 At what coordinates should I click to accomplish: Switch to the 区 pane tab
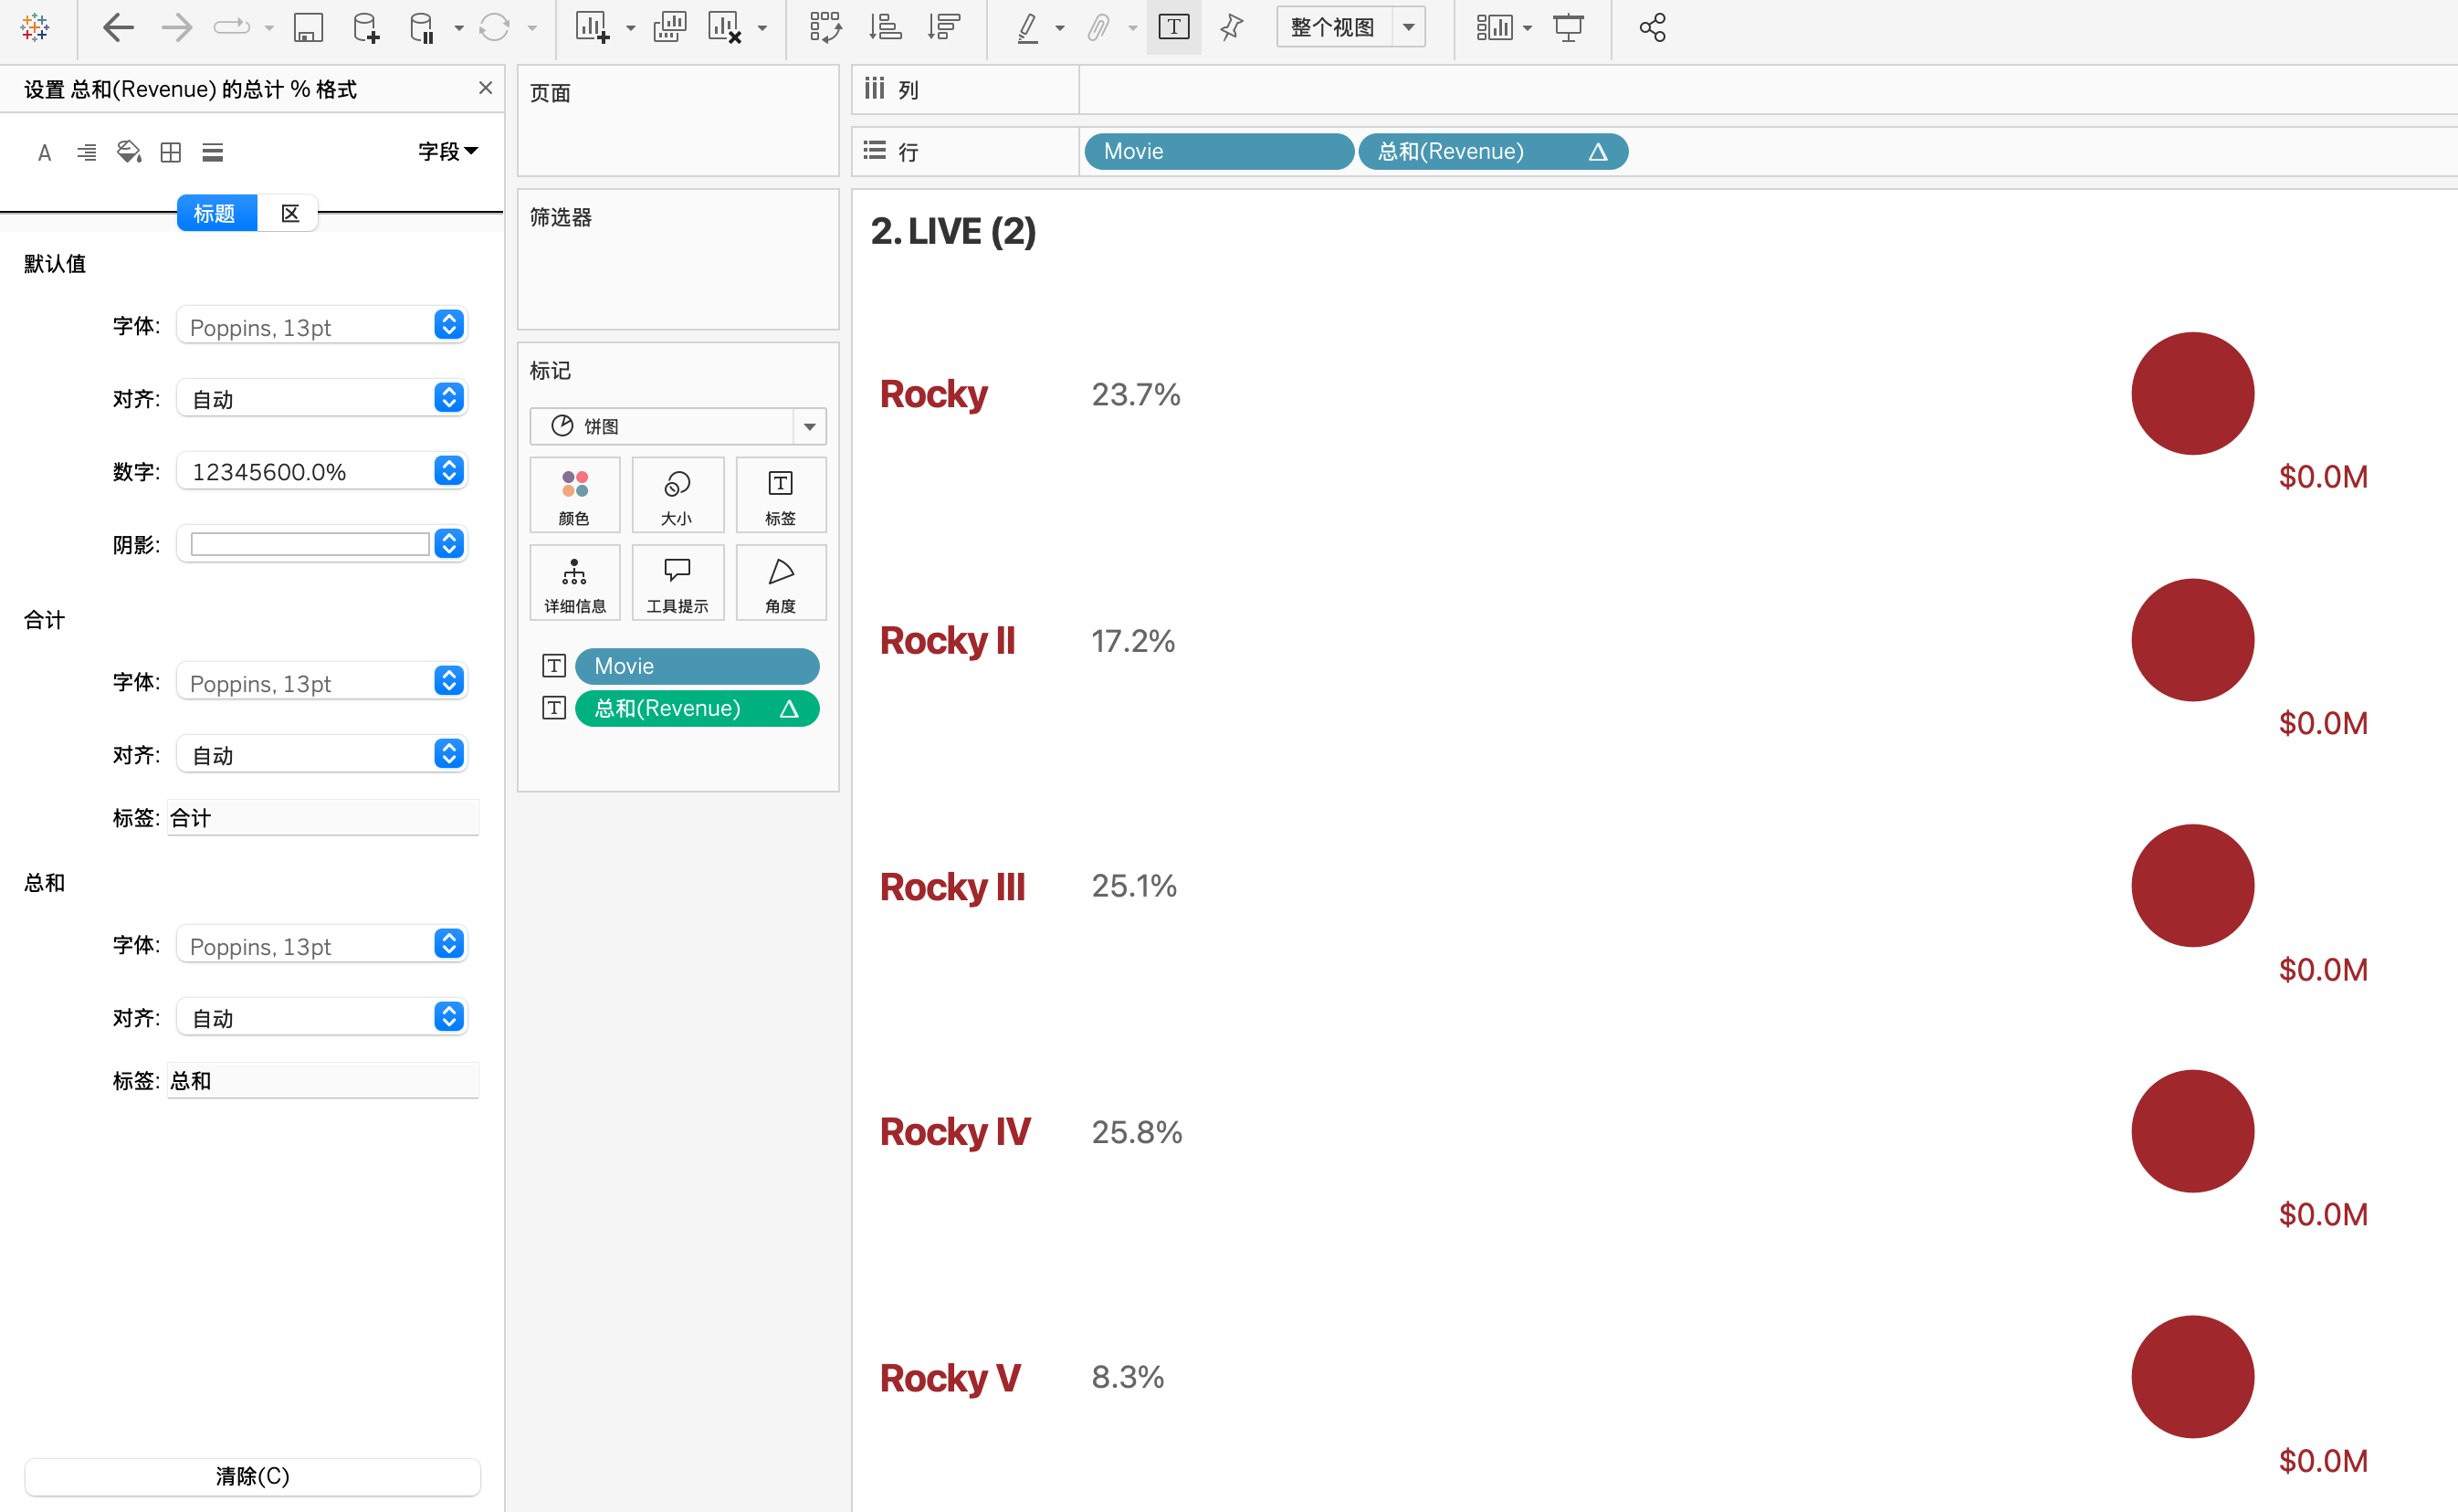pyautogui.click(x=290, y=213)
